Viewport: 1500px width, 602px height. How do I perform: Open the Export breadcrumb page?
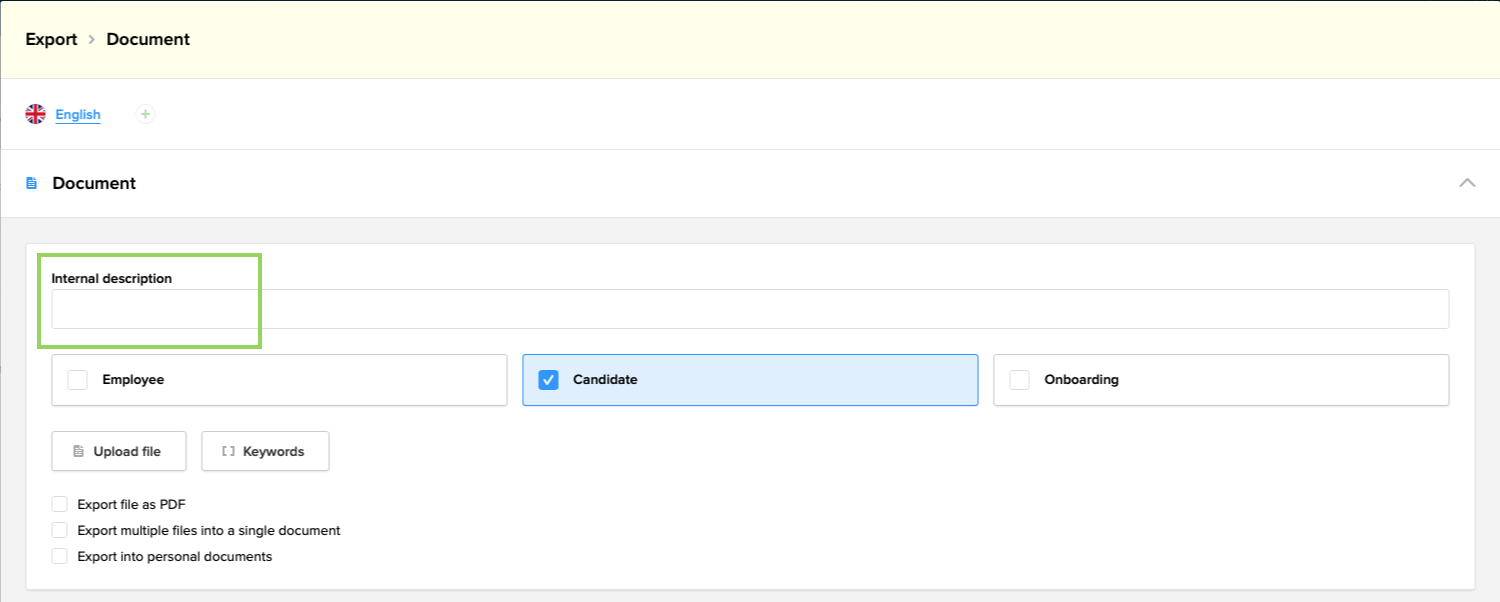click(x=51, y=39)
